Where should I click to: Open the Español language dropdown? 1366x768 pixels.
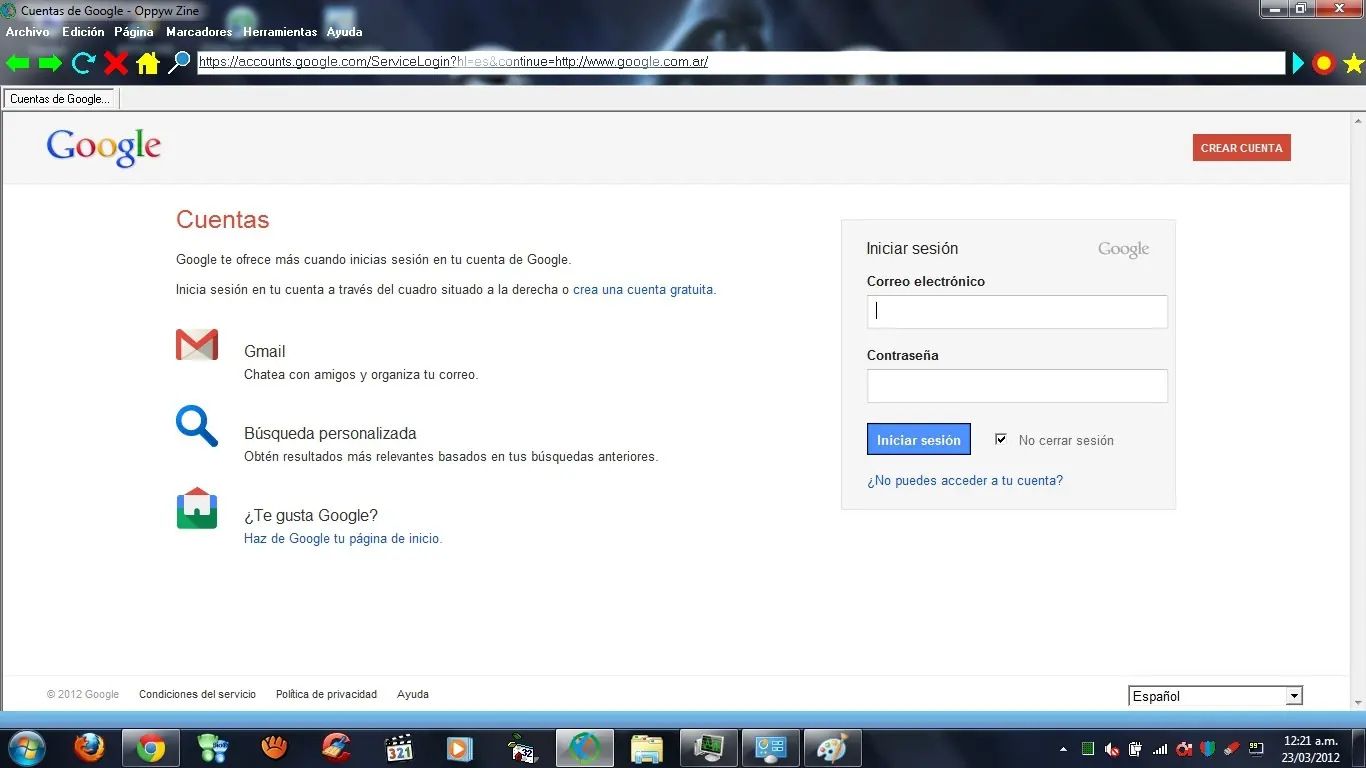[x=1215, y=696]
